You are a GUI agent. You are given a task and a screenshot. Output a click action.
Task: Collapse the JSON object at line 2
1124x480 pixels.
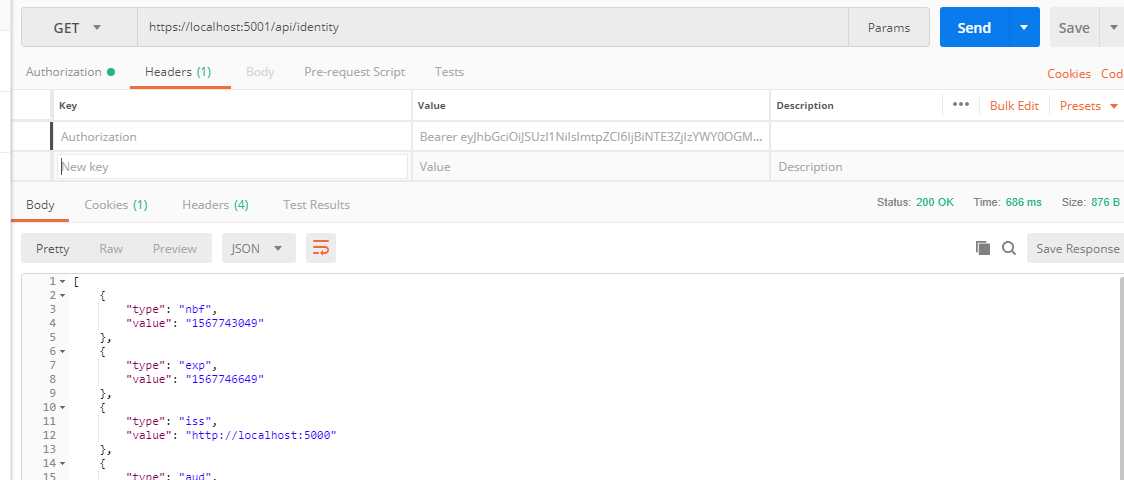(x=63, y=296)
